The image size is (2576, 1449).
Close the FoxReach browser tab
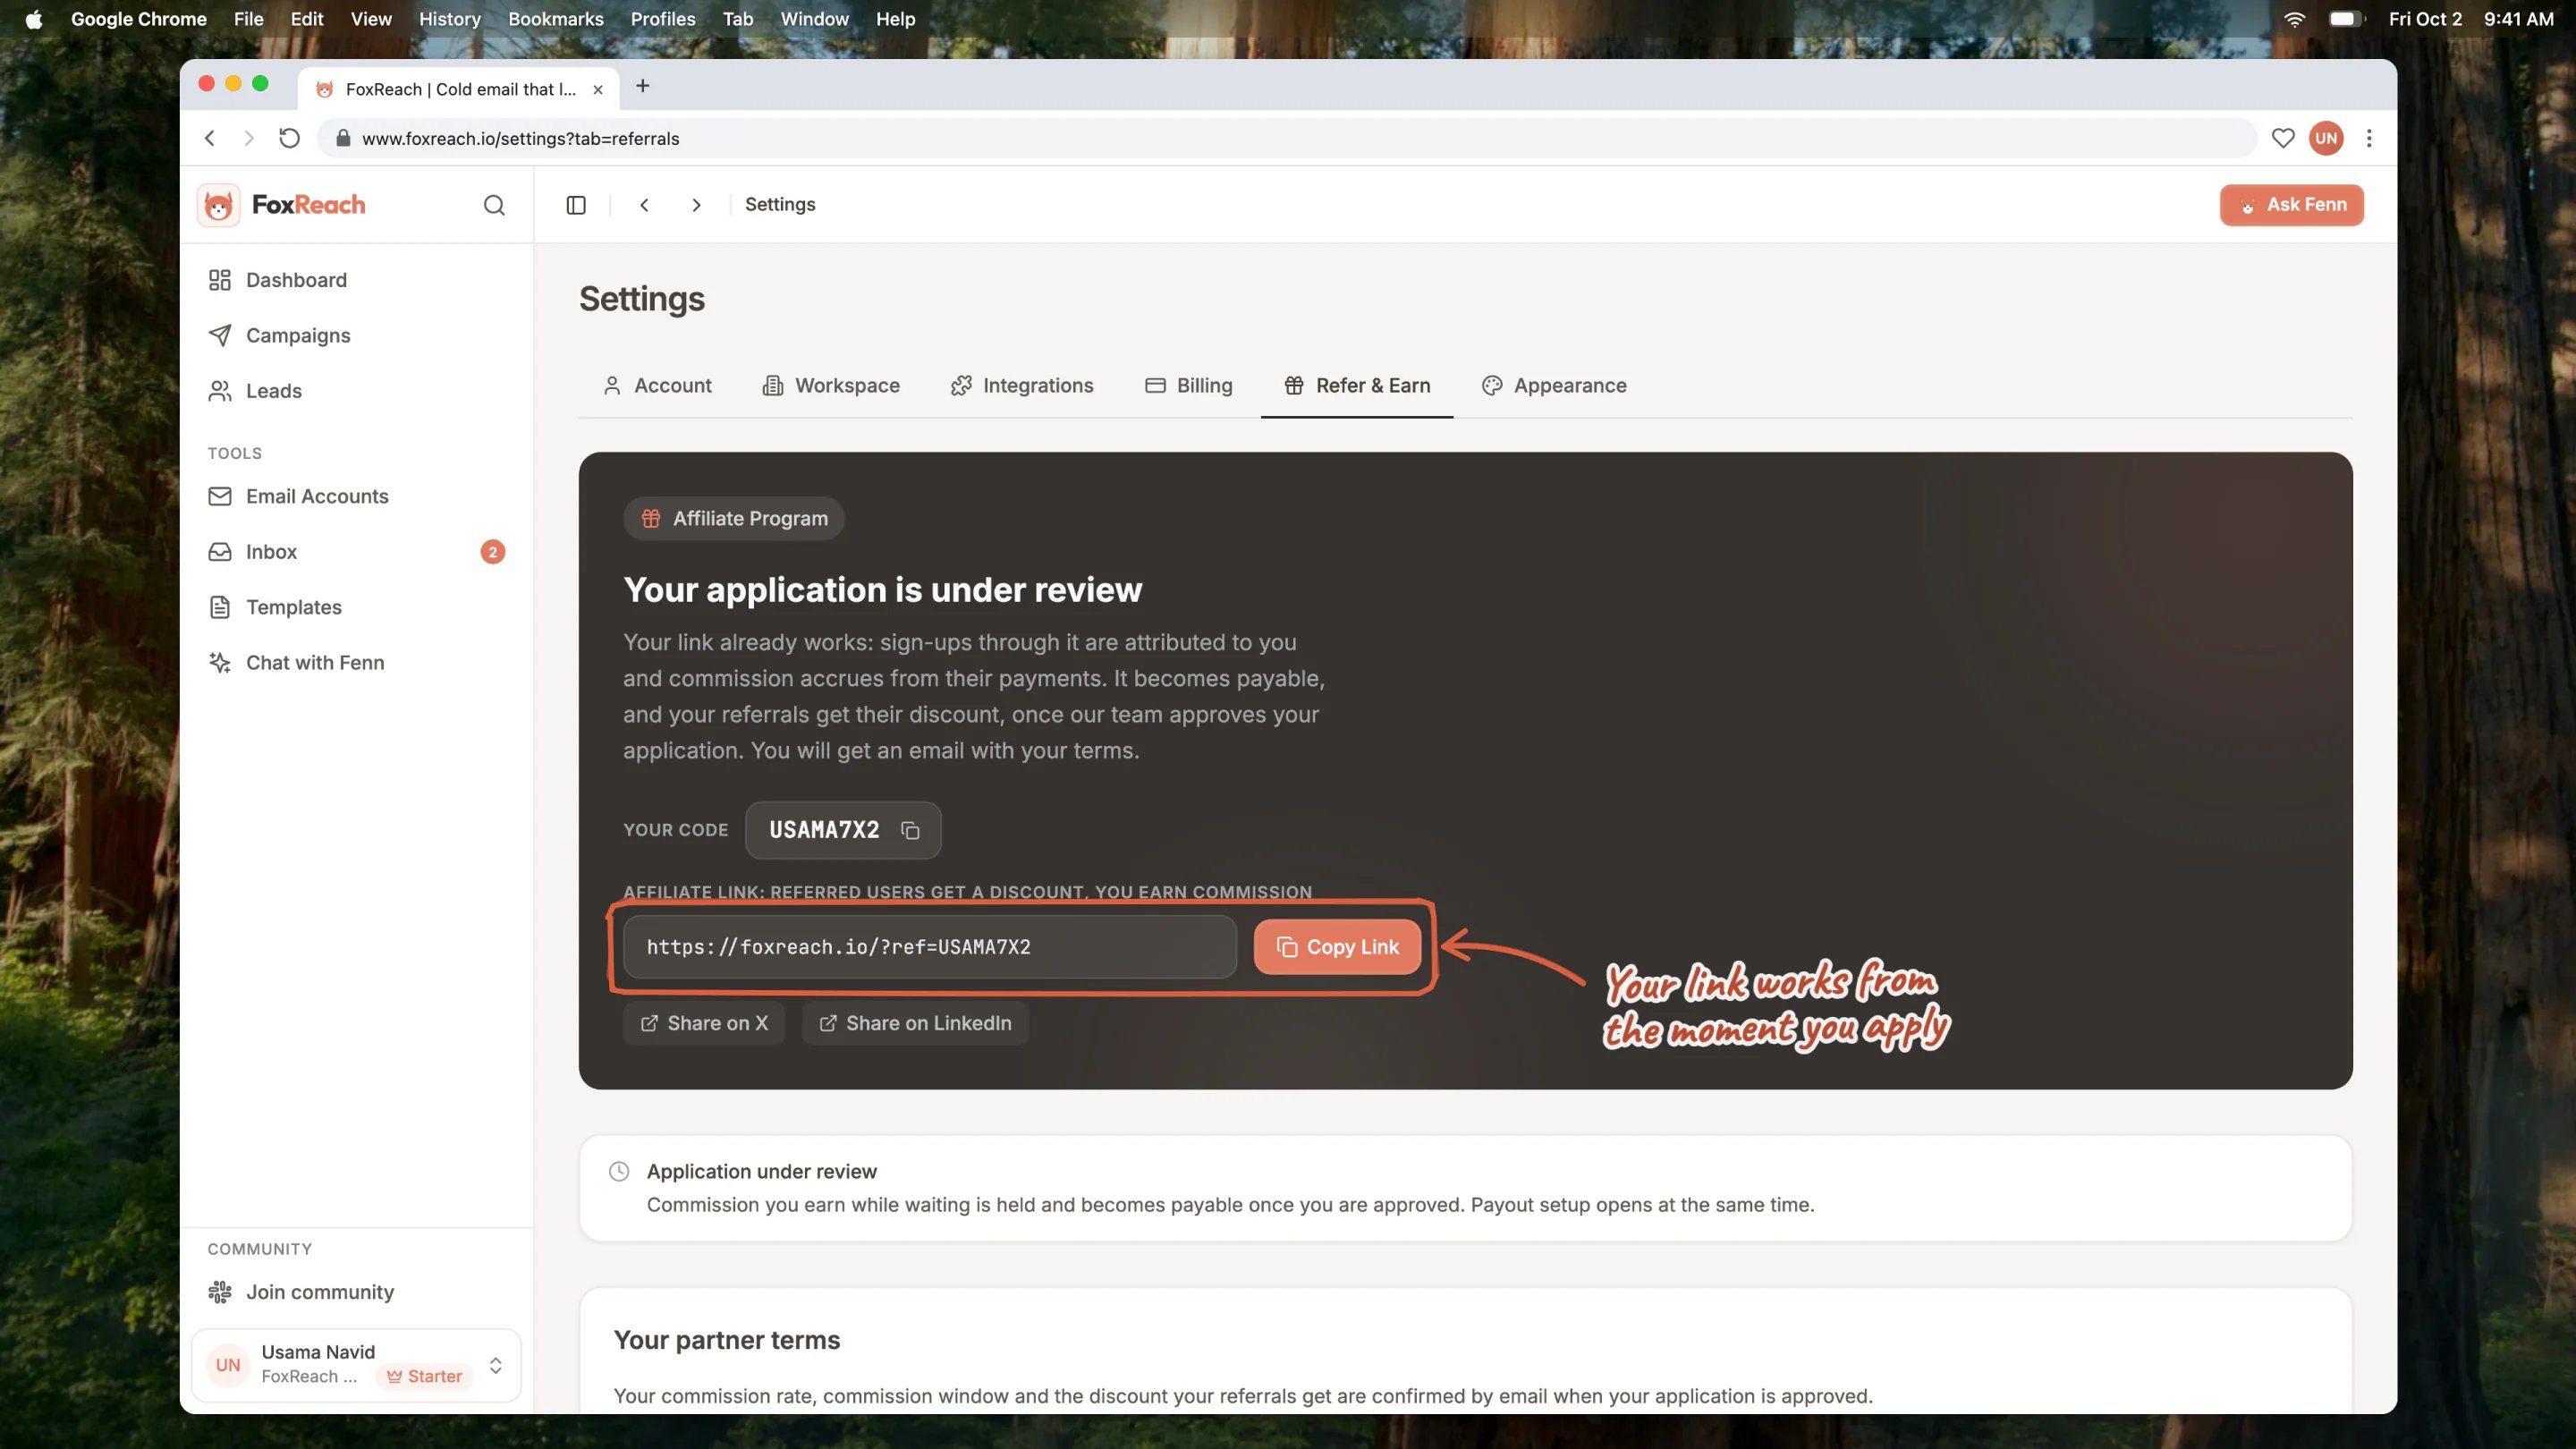pyautogui.click(x=598, y=89)
